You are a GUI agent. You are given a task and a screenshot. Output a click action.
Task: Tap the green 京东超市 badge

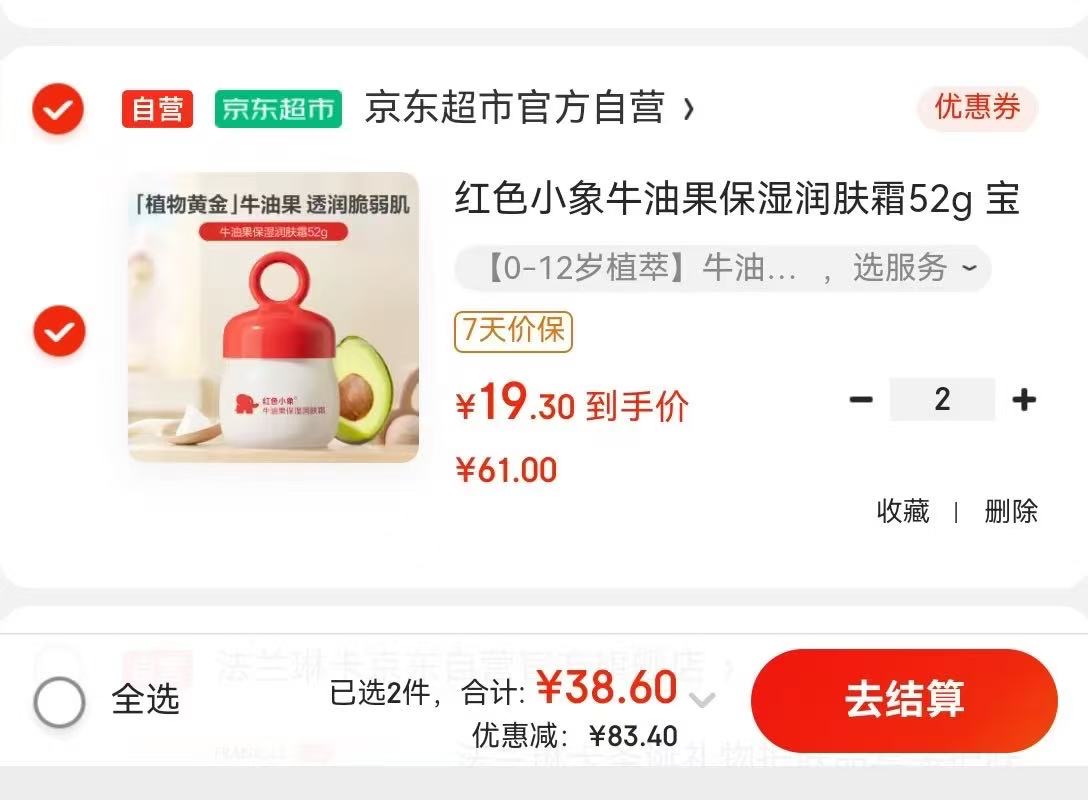[278, 109]
